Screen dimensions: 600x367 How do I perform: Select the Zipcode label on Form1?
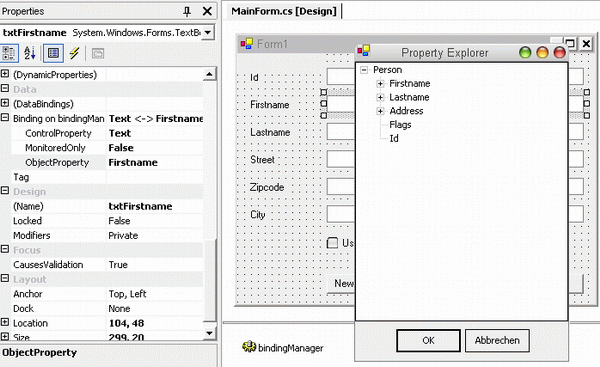click(267, 187)
